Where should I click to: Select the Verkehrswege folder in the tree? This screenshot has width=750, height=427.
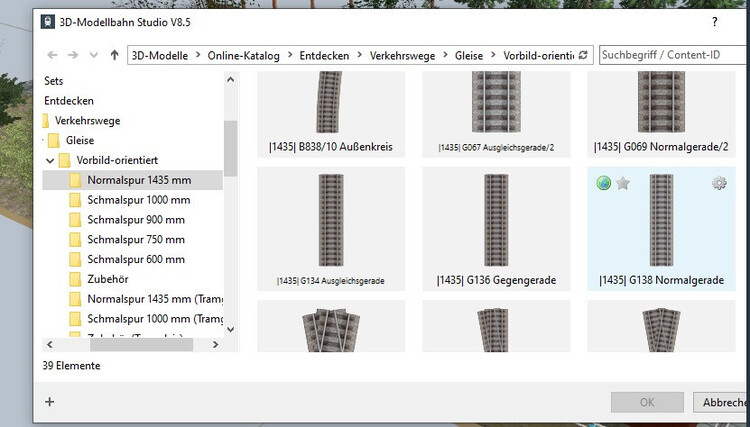(x=87, y=120)
